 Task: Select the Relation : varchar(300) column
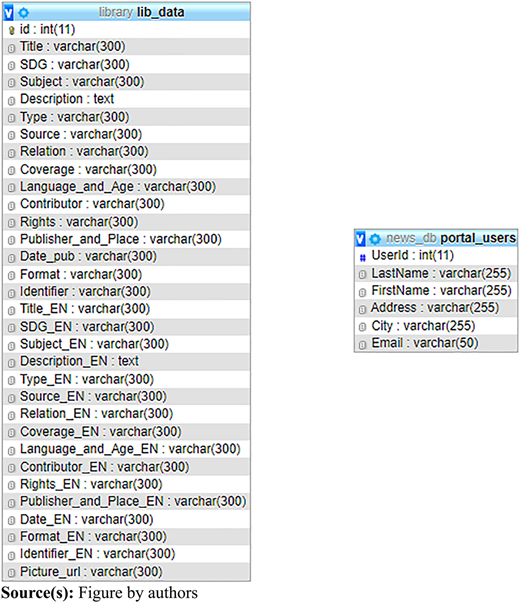tap(127, 152)
